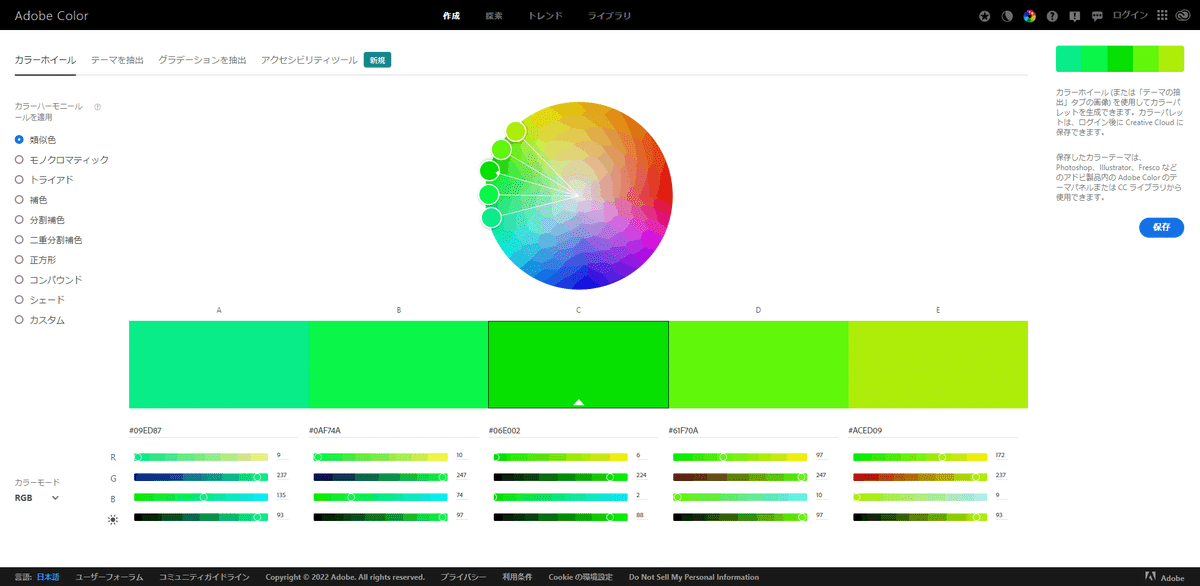Select the 二重分割補色 harmony rule
This screenshot has height=586, width=1200.
coord(48,240)
